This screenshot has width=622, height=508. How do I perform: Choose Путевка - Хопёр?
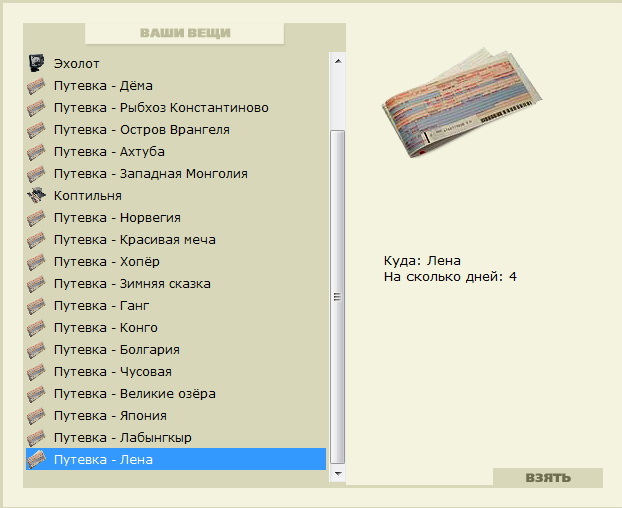pos(176,262)
